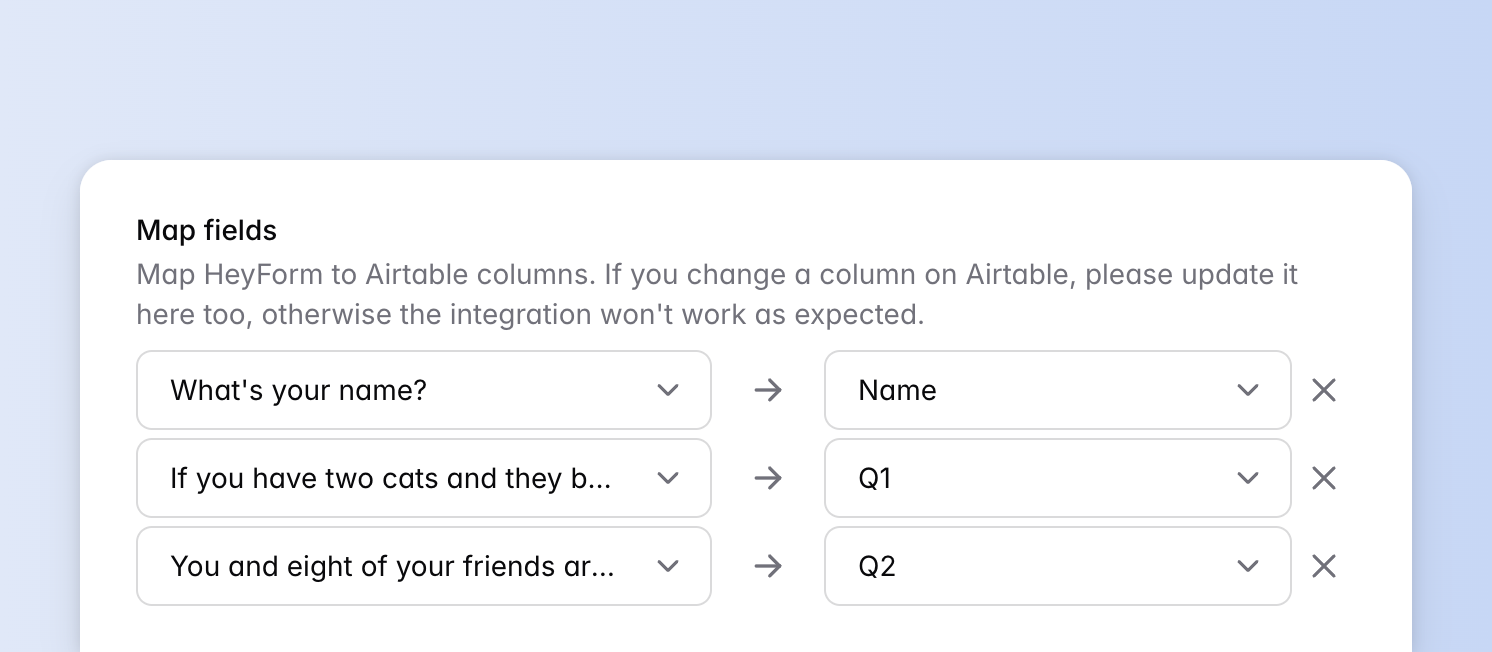1492x652 pixels.
Task: Click the chevron on the Q1 dropdown
Action: pos(1247,478)
